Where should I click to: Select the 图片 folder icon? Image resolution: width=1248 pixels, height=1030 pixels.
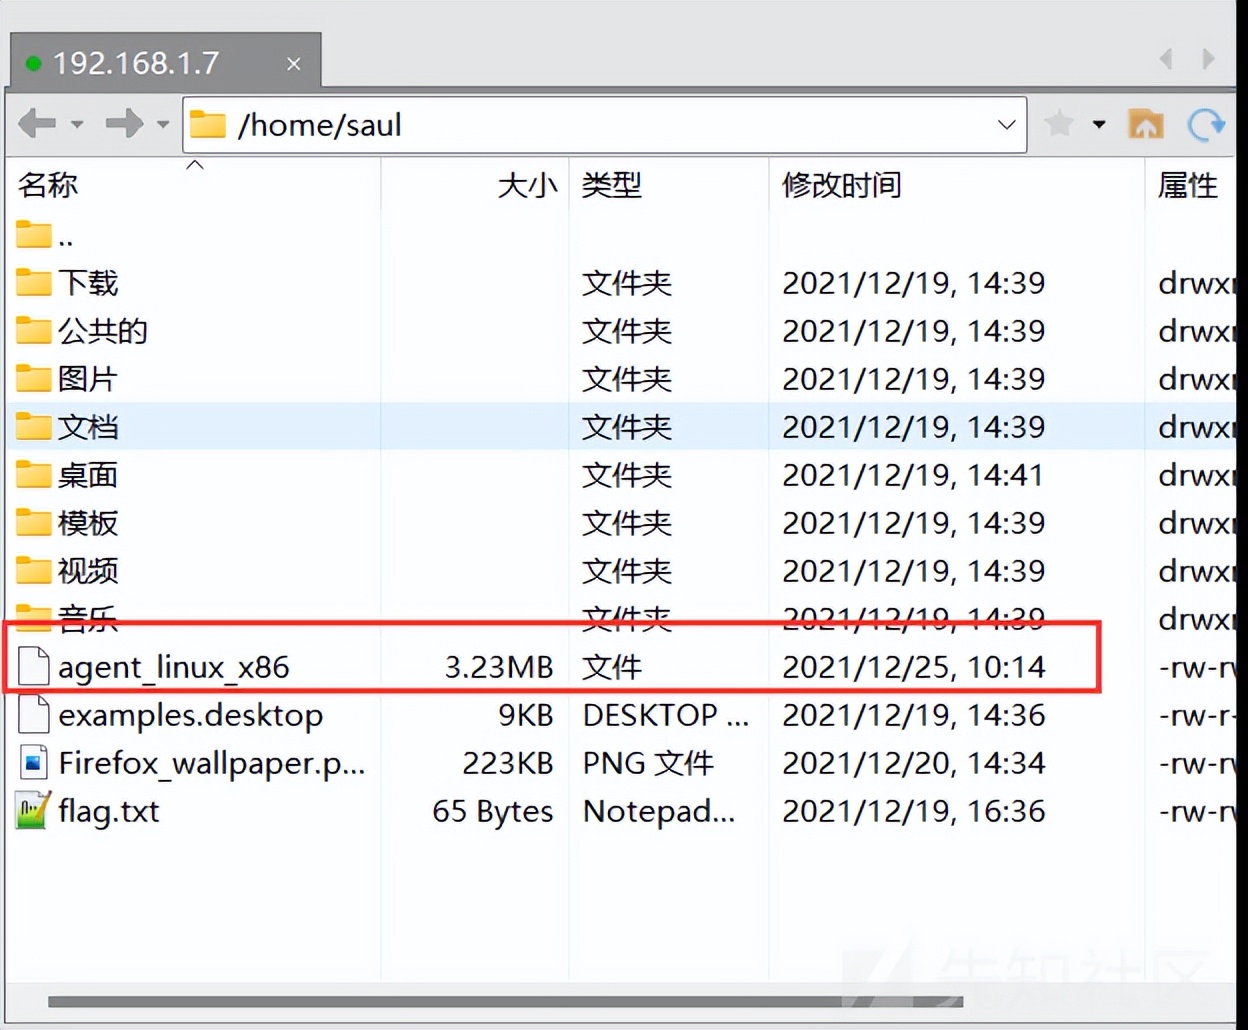33,379
